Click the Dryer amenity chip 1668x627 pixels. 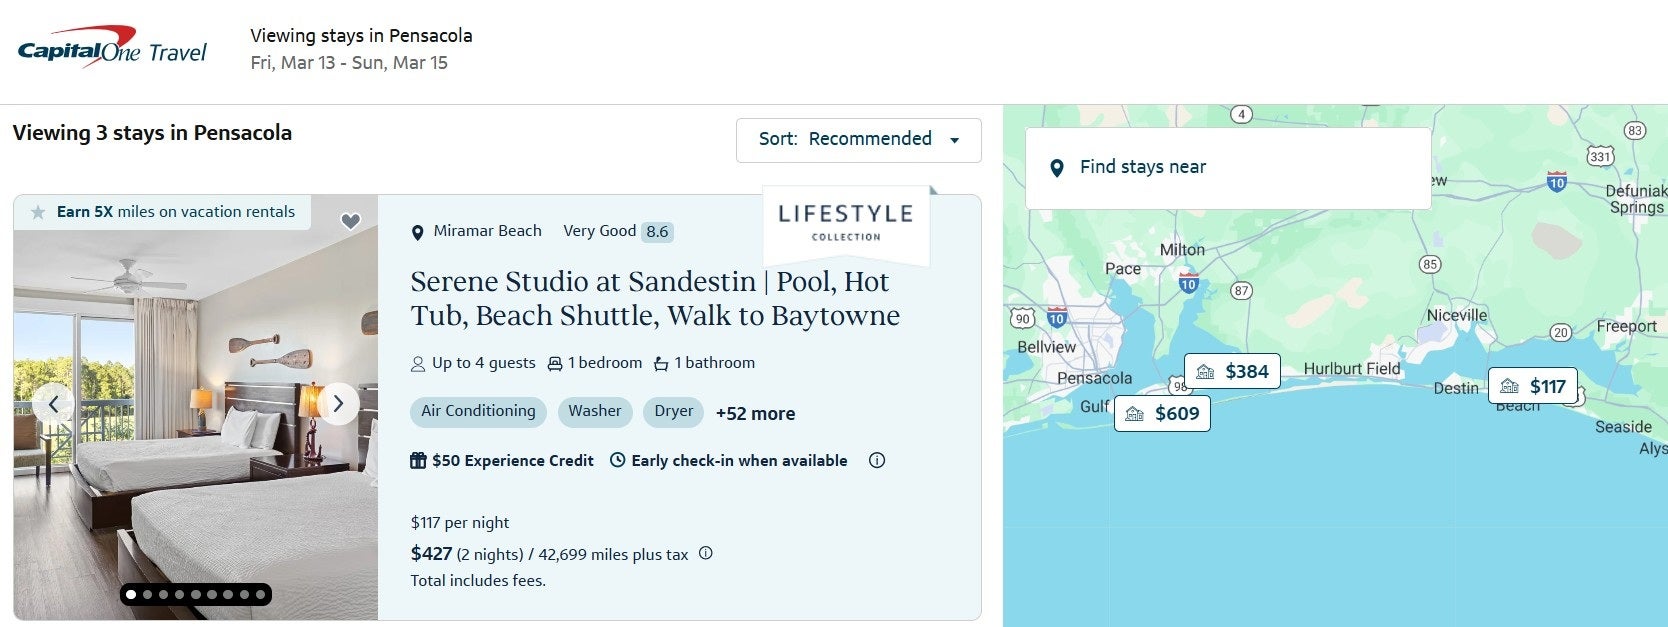pos(673,411)
